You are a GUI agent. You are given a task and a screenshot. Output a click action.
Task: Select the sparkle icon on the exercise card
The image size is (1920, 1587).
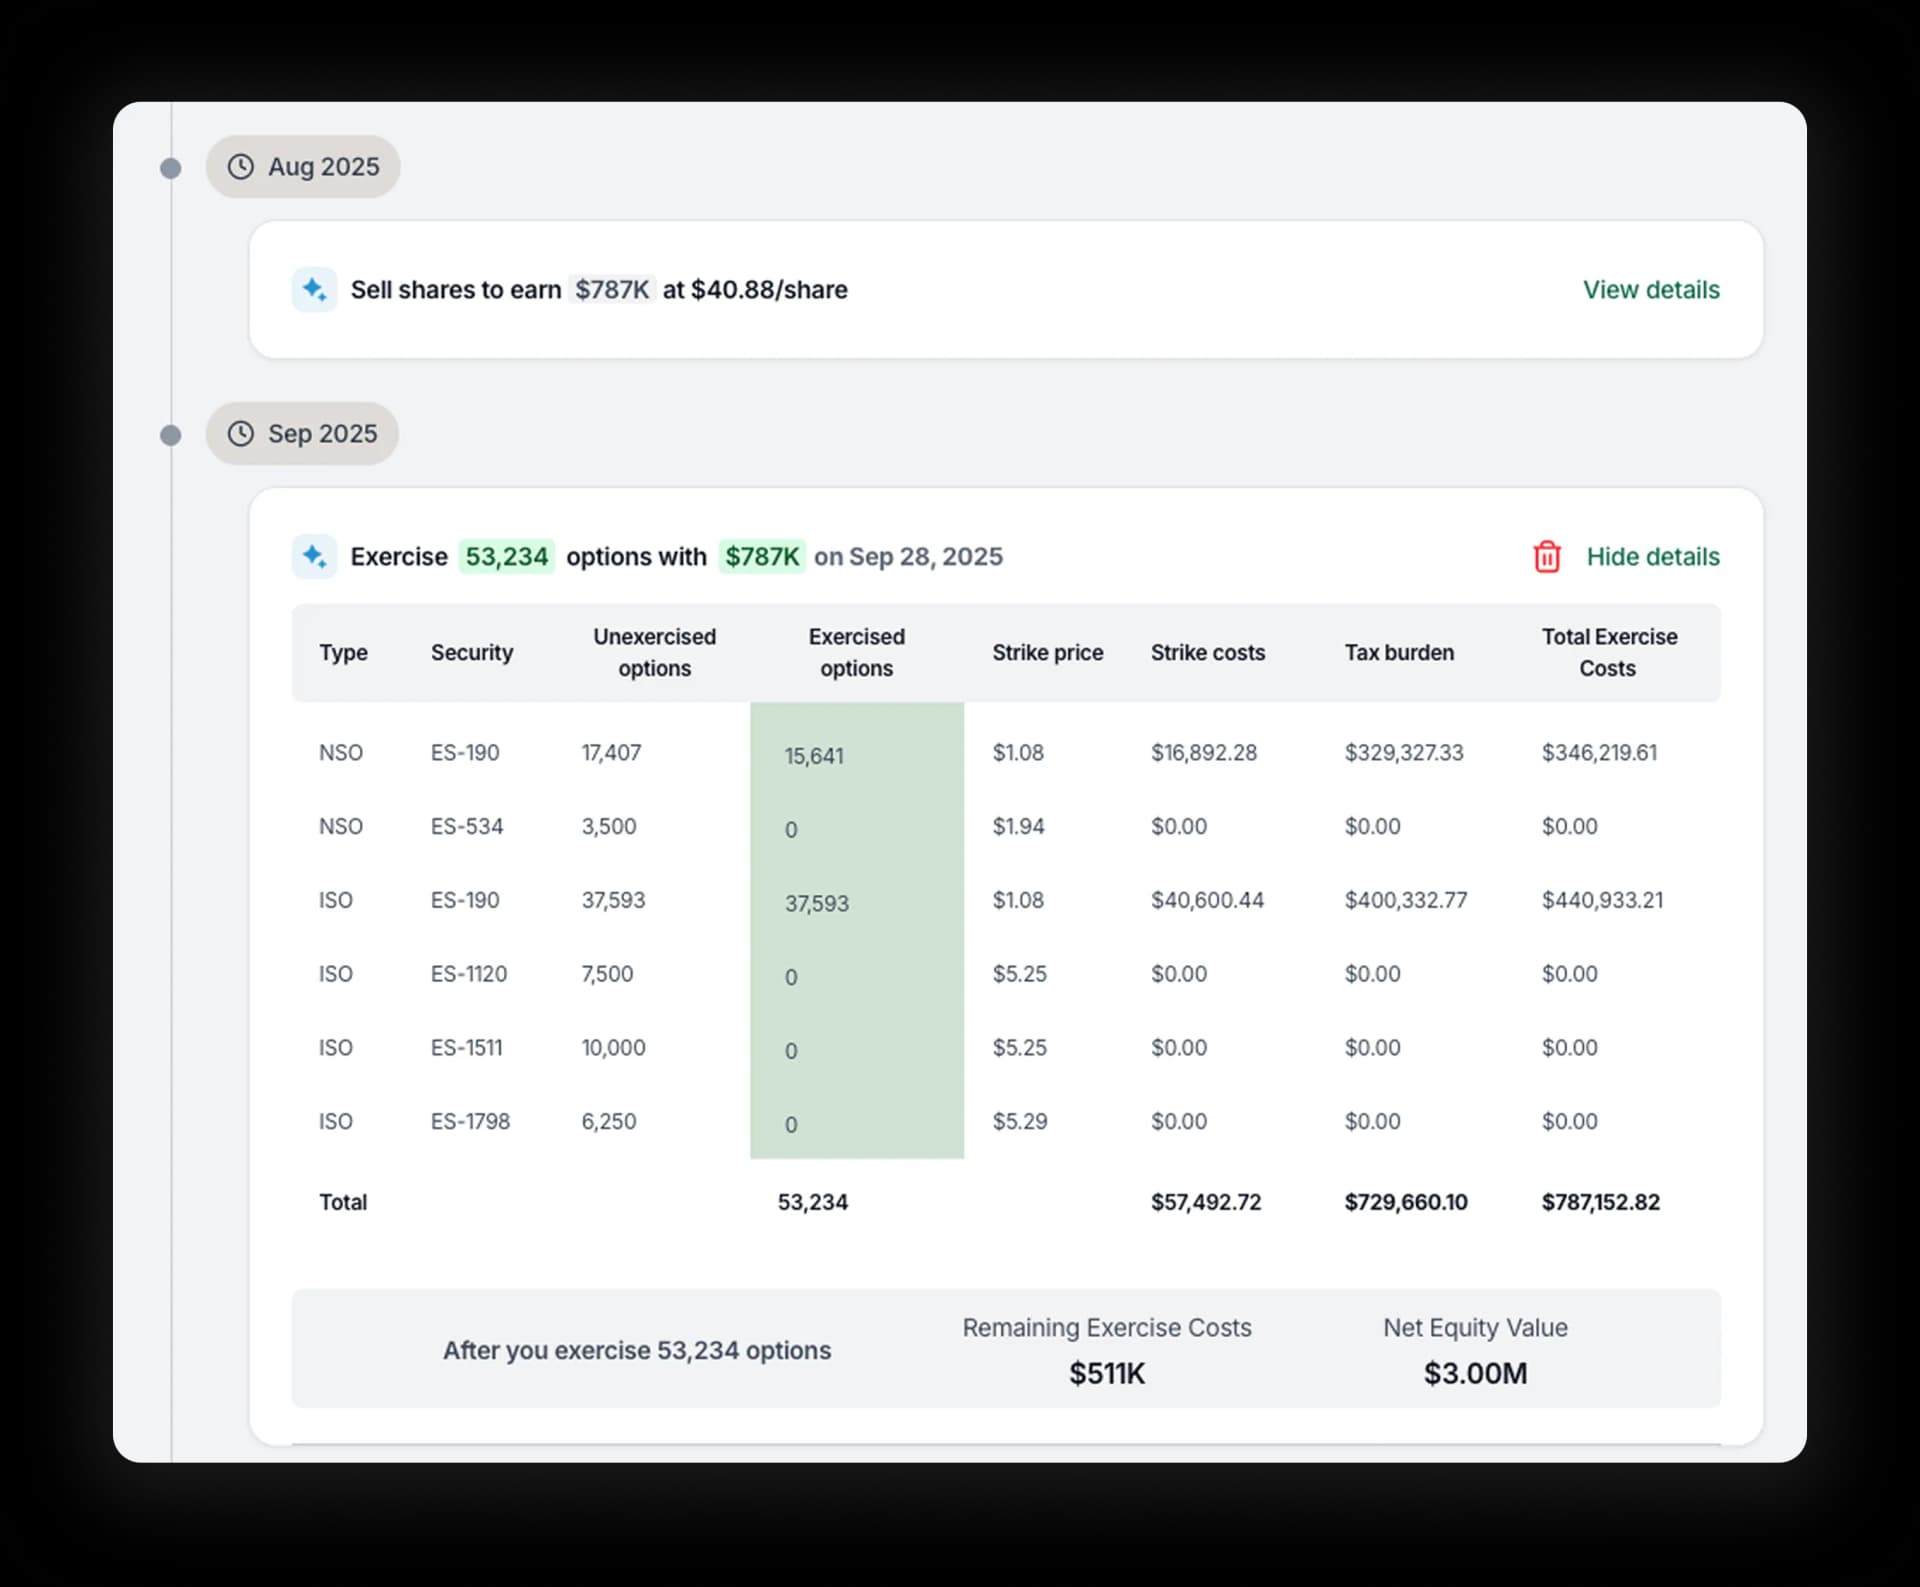(x=314, y=557)
